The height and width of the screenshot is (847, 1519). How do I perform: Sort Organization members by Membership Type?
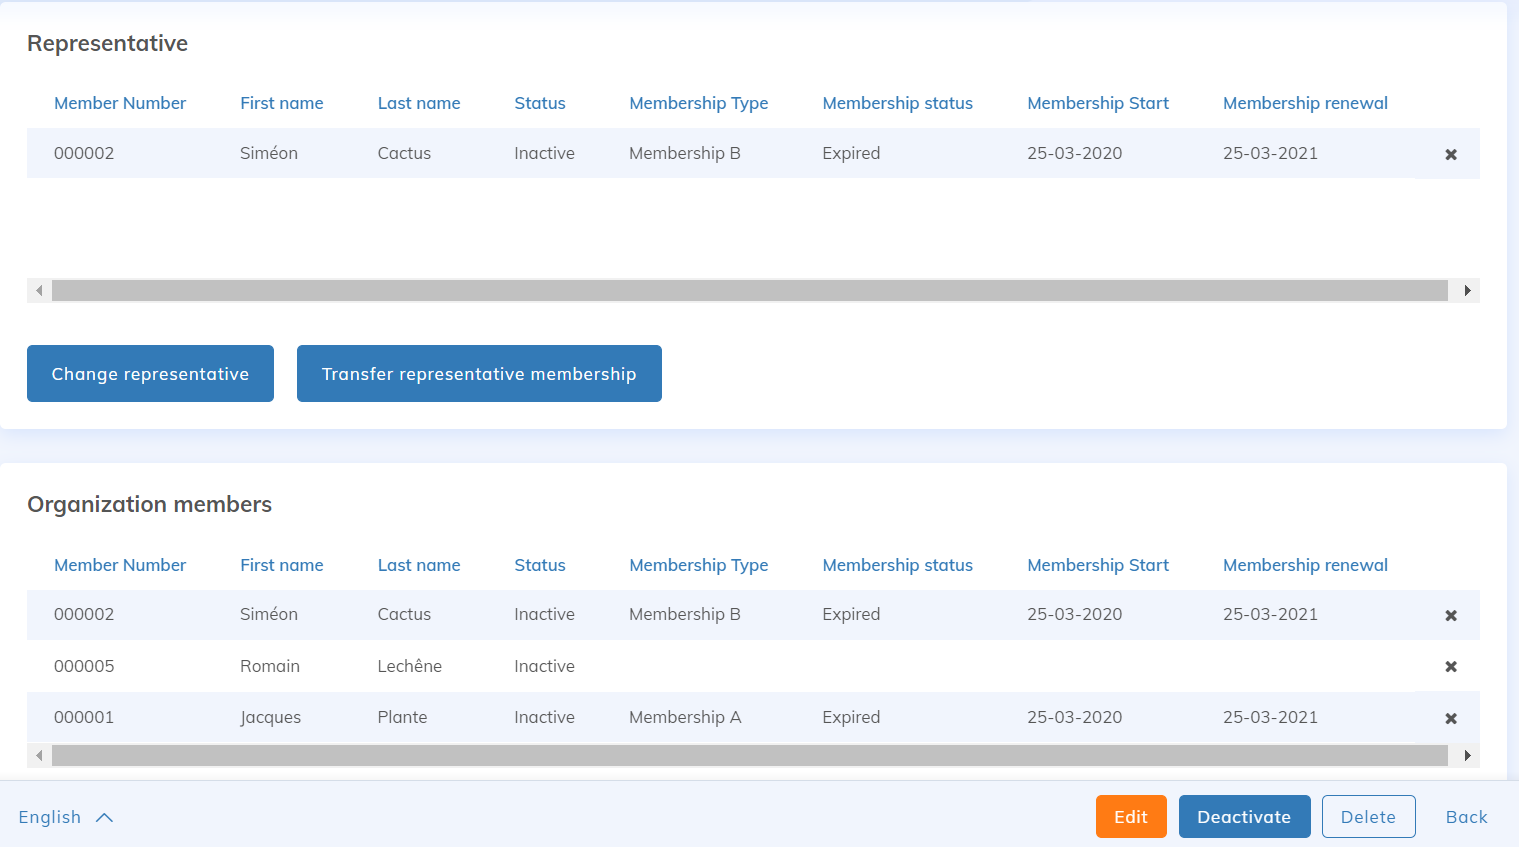pos(698,565)
